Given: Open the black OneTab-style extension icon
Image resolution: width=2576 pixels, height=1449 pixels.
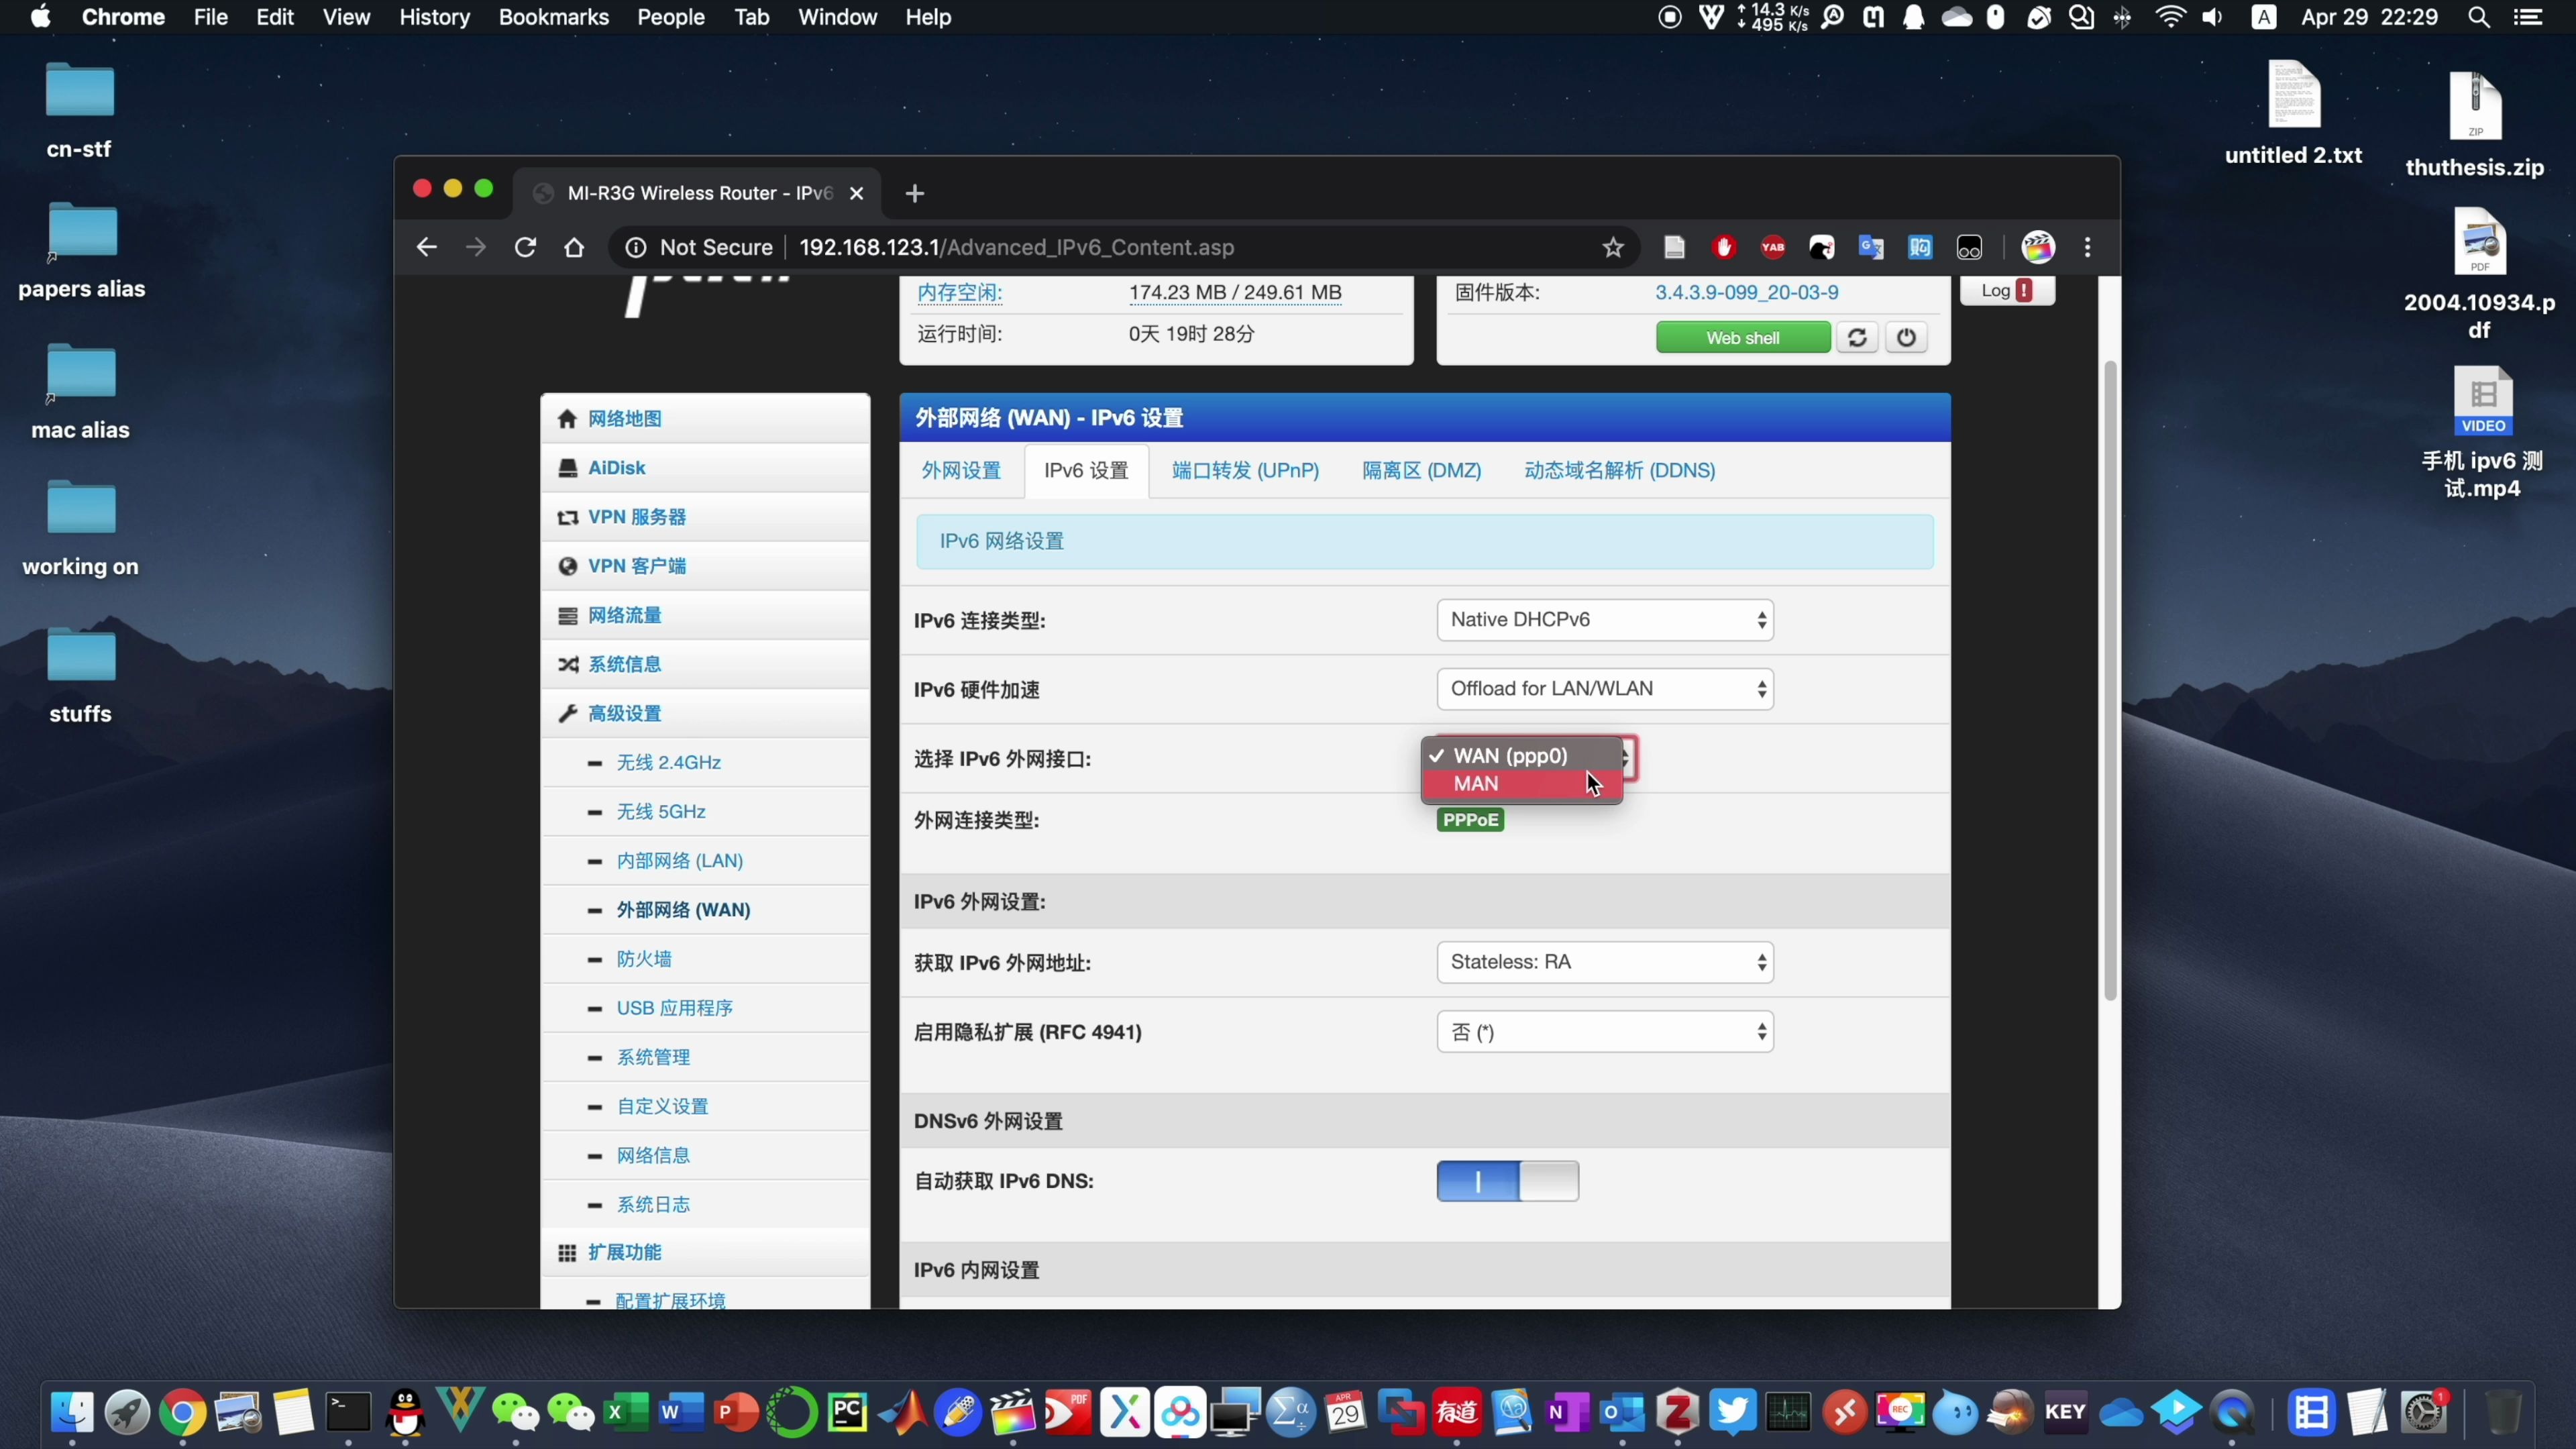Looking at the screenshot, I should (1969, 247).
